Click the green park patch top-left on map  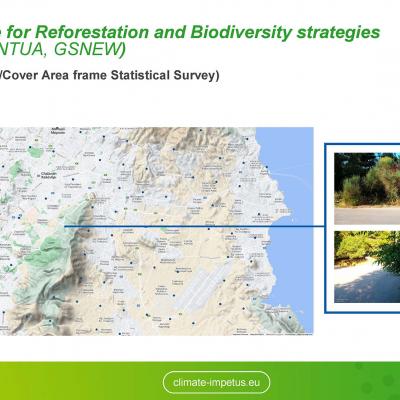pyautogui.click(x=34, y=152)
